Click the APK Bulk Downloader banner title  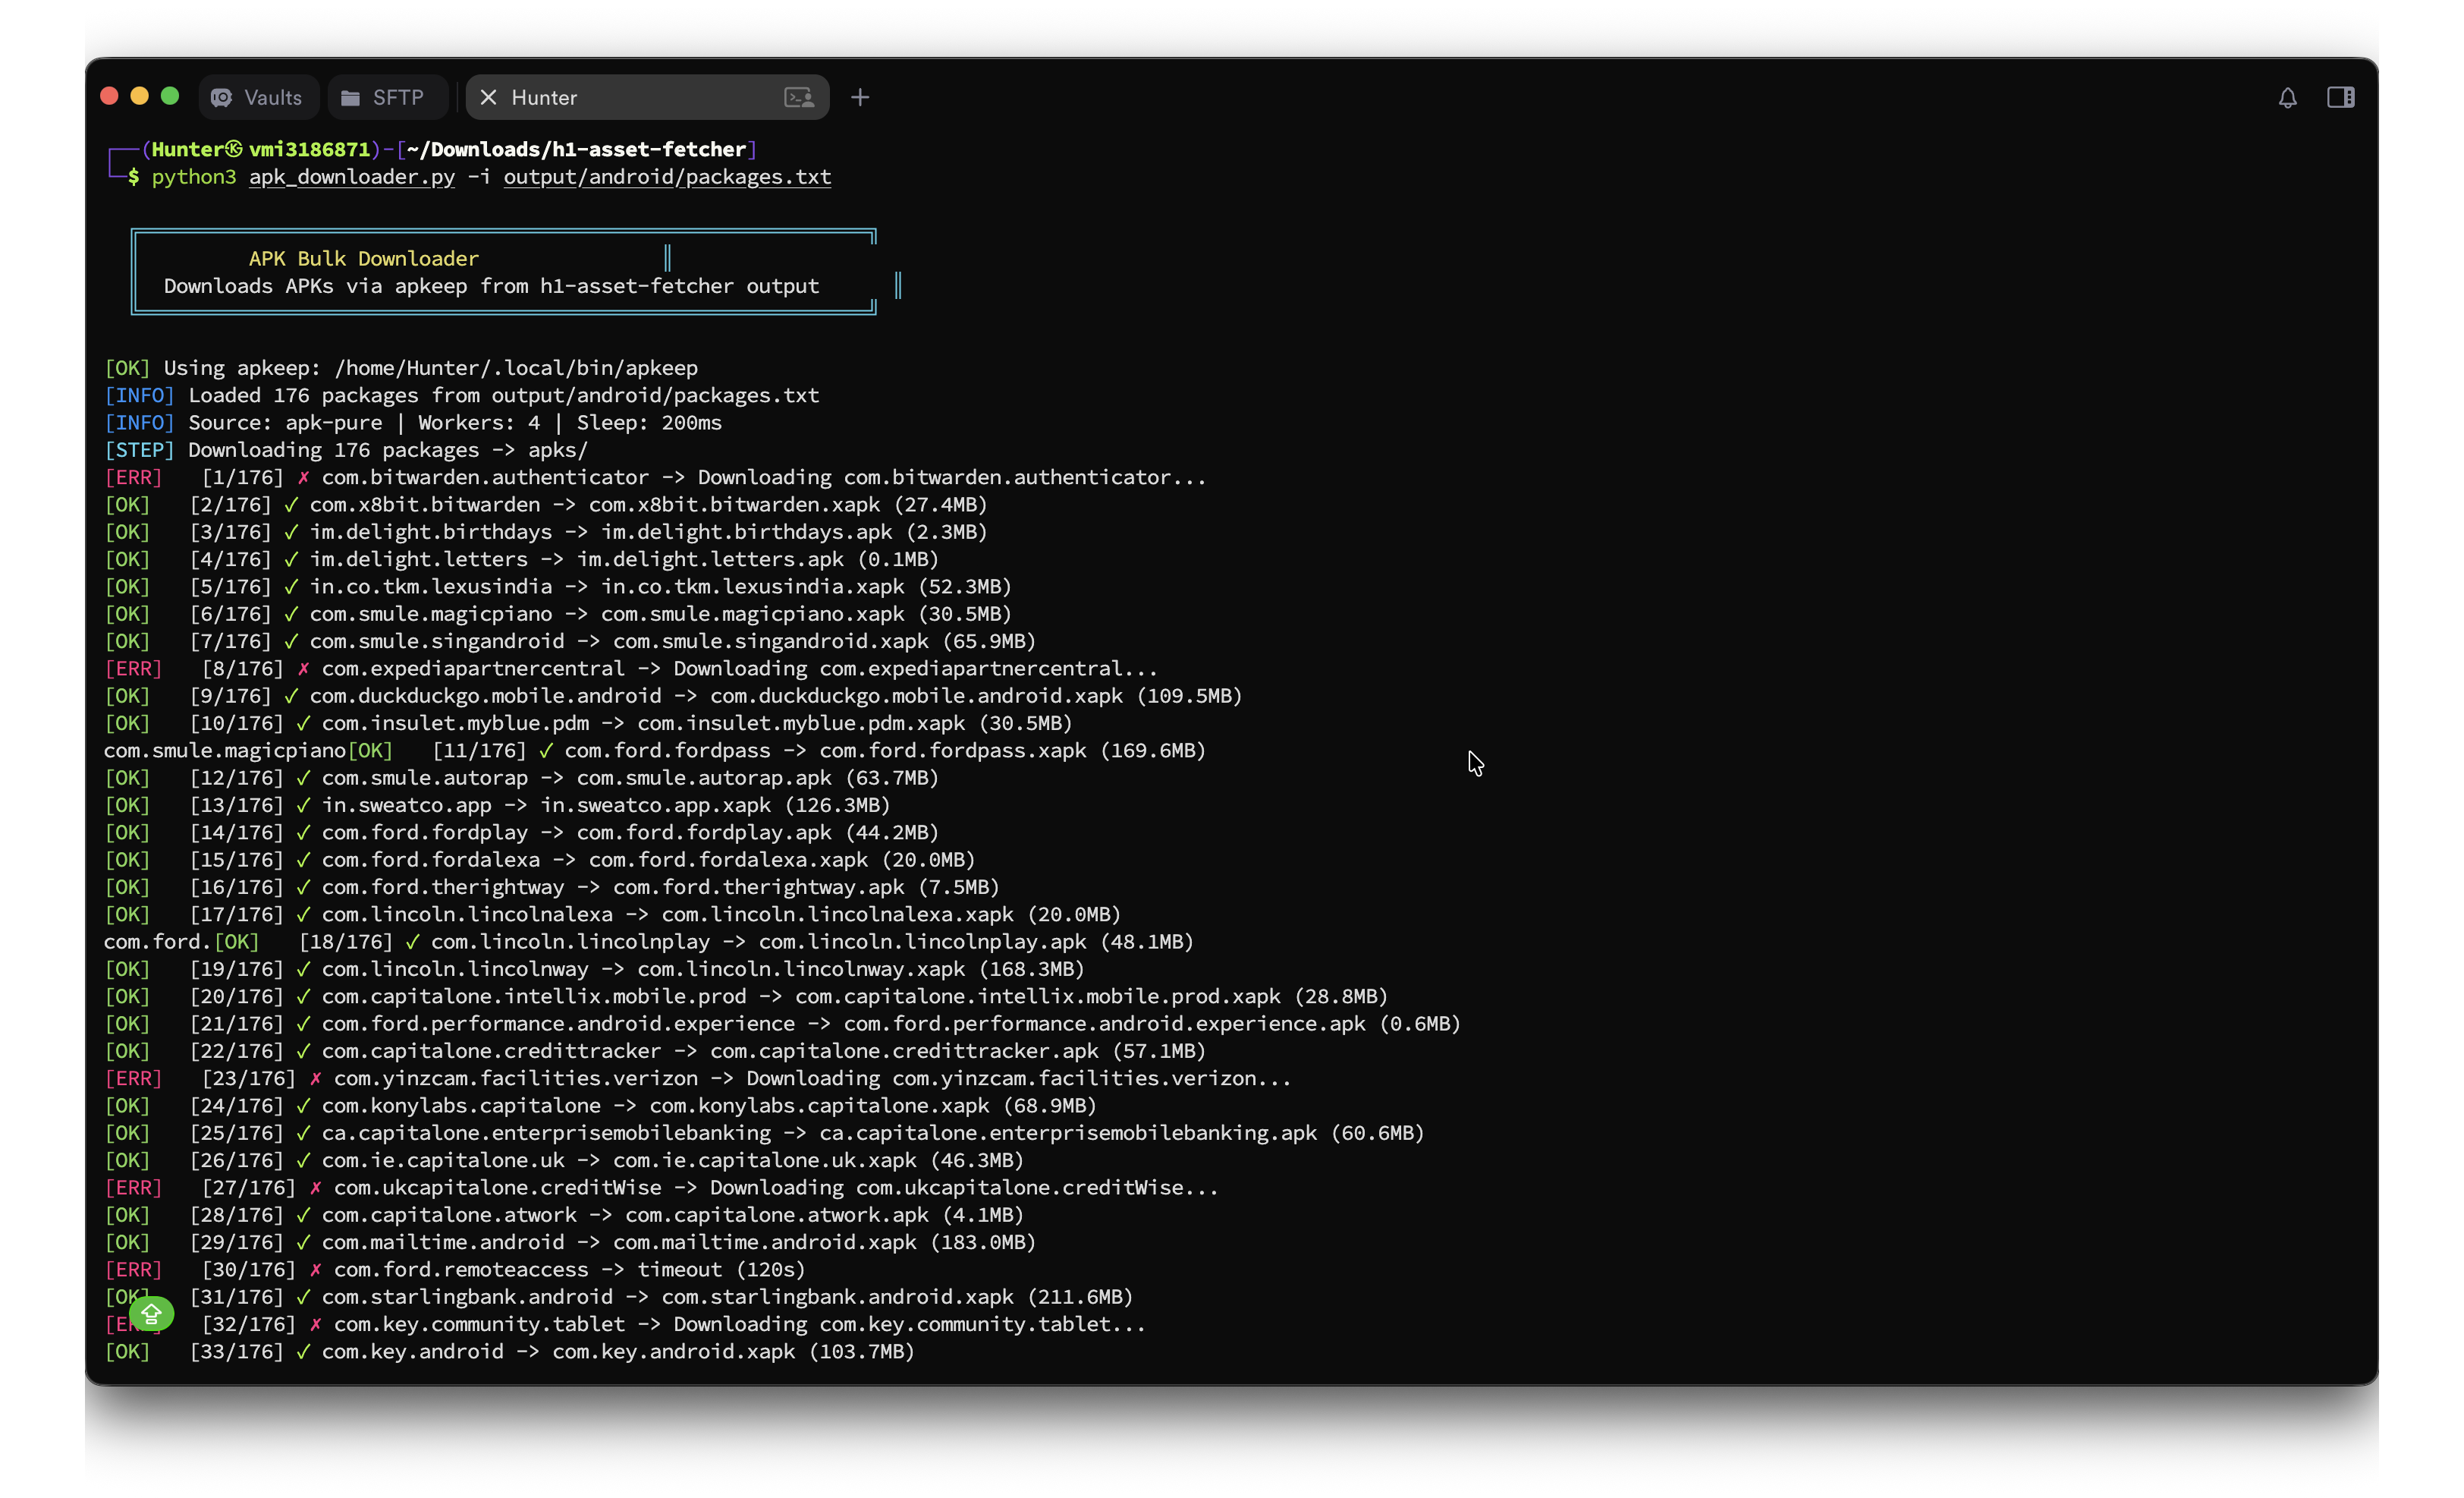(364, 258)
